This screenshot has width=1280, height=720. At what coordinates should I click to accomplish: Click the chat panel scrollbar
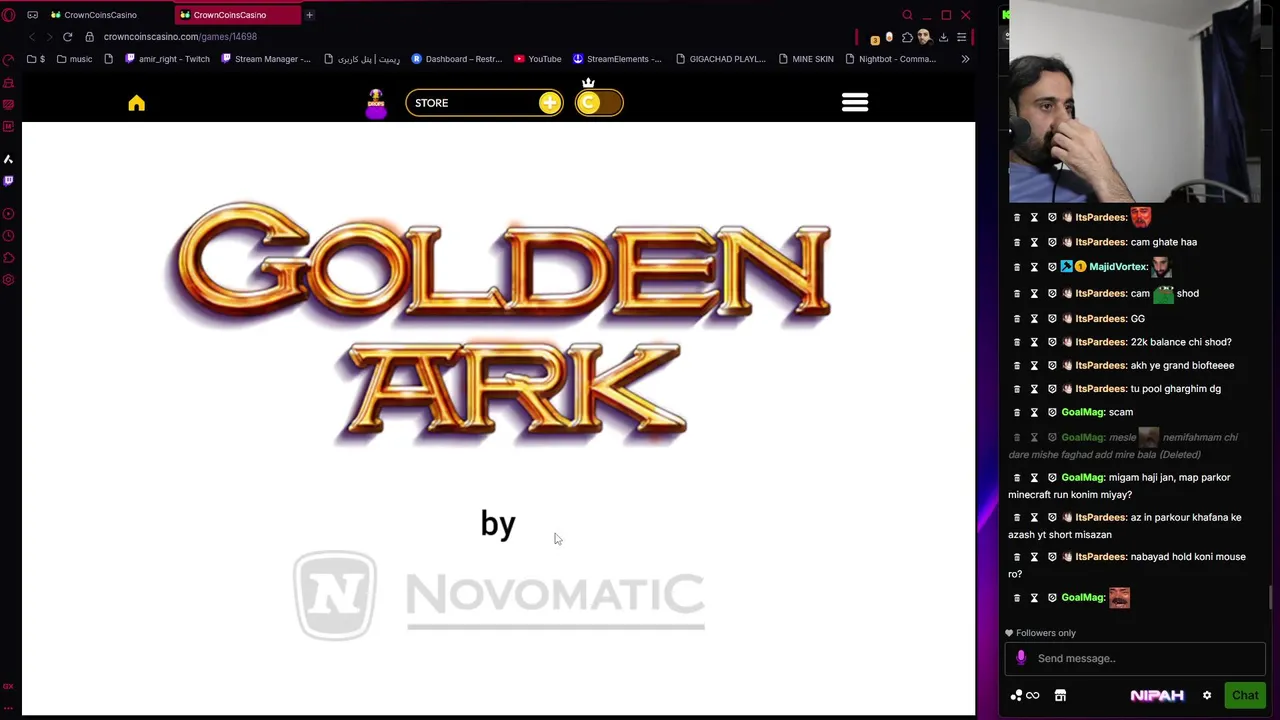1271,597
